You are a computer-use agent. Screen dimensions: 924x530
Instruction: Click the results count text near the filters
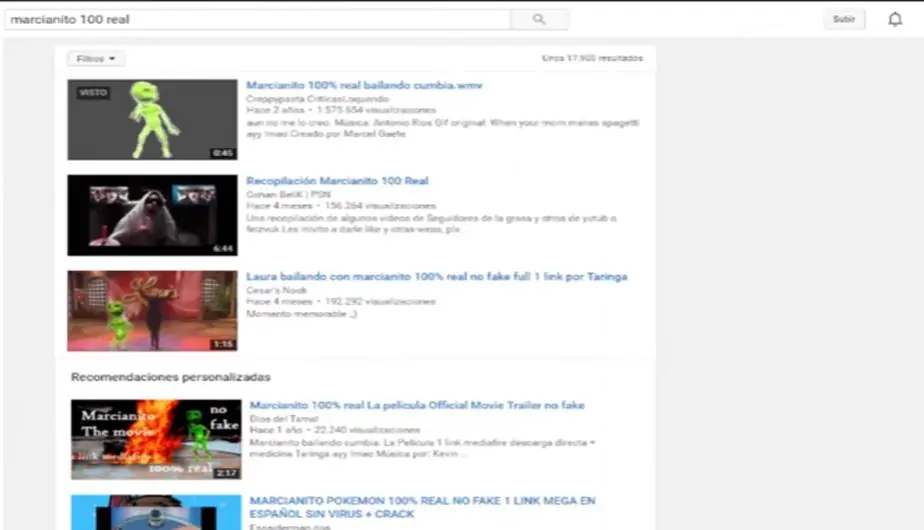coord(592,58)
